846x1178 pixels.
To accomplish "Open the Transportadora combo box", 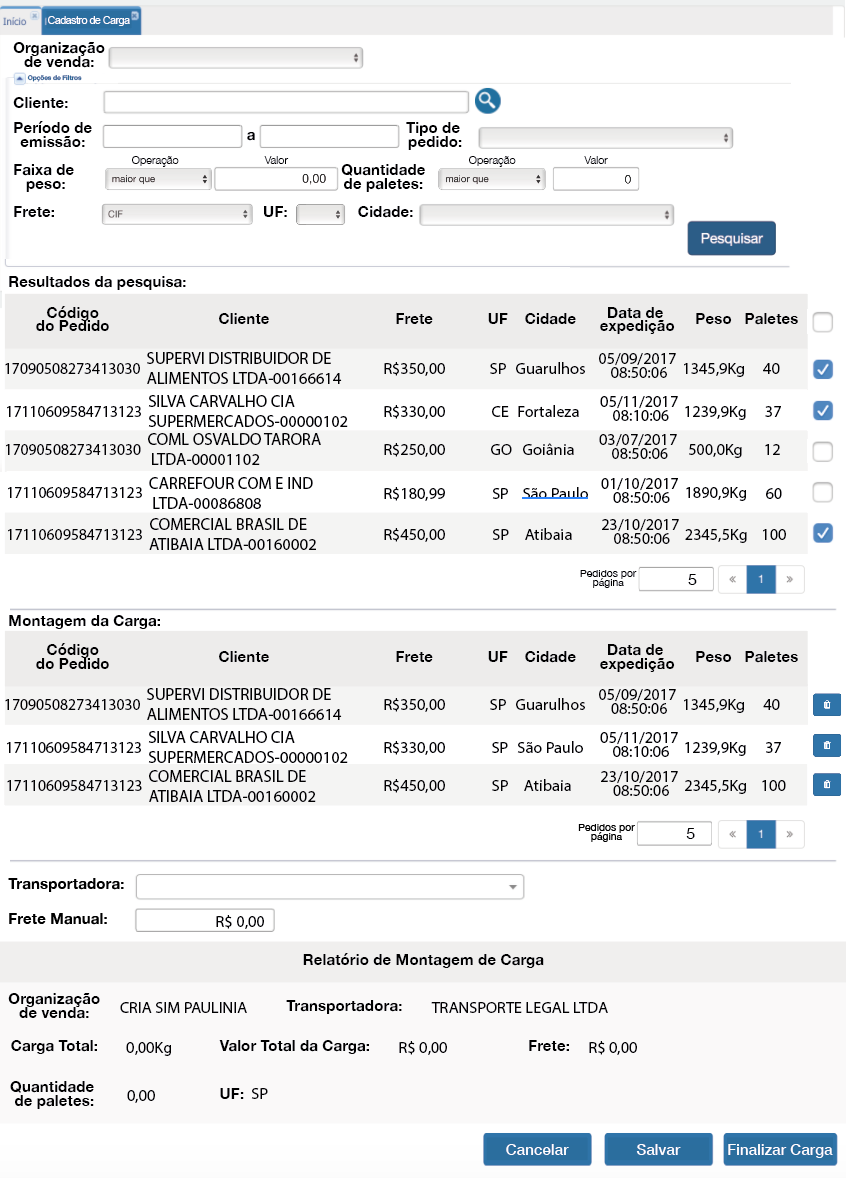I will point(330,887).
